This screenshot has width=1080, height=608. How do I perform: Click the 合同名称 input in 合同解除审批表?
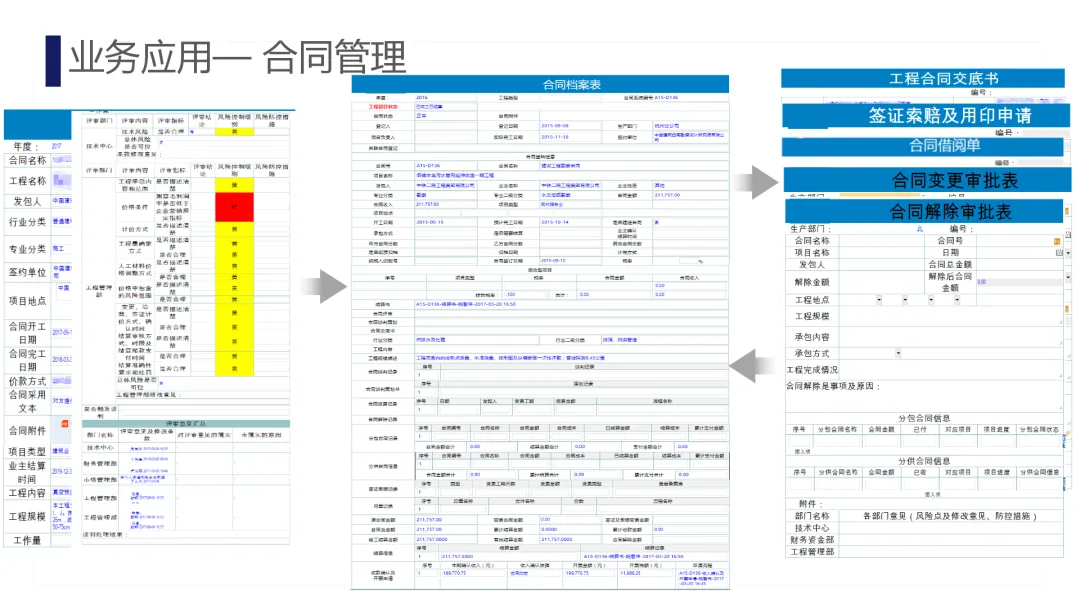[880, 241]
